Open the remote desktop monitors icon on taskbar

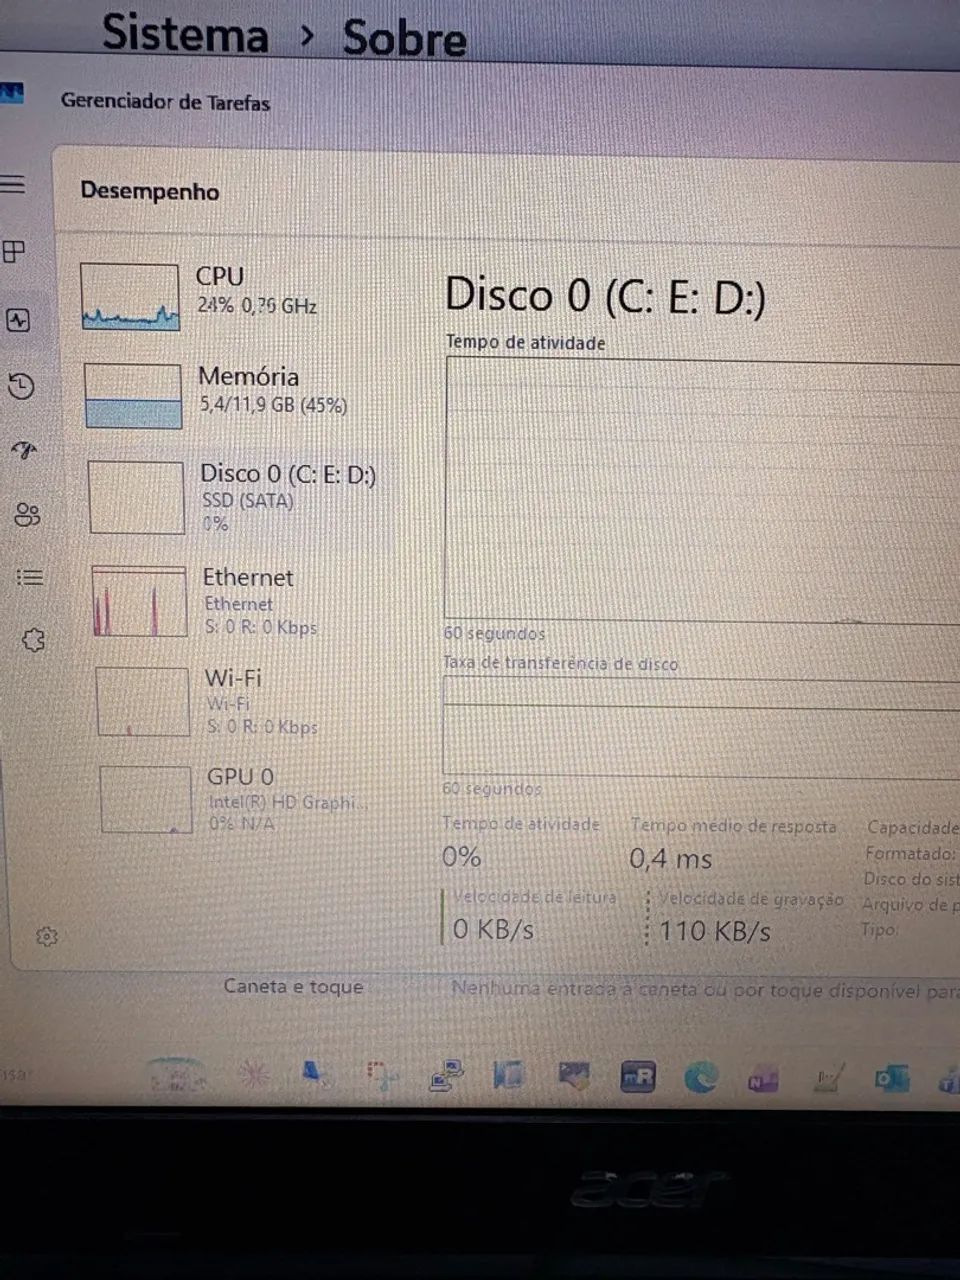coord(446,1076)
